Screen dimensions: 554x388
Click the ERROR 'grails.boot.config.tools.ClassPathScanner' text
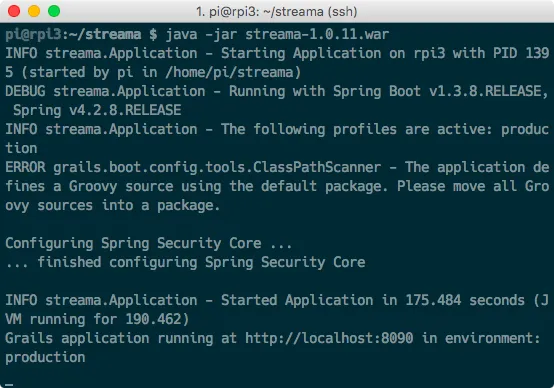[x=217, y=167]
